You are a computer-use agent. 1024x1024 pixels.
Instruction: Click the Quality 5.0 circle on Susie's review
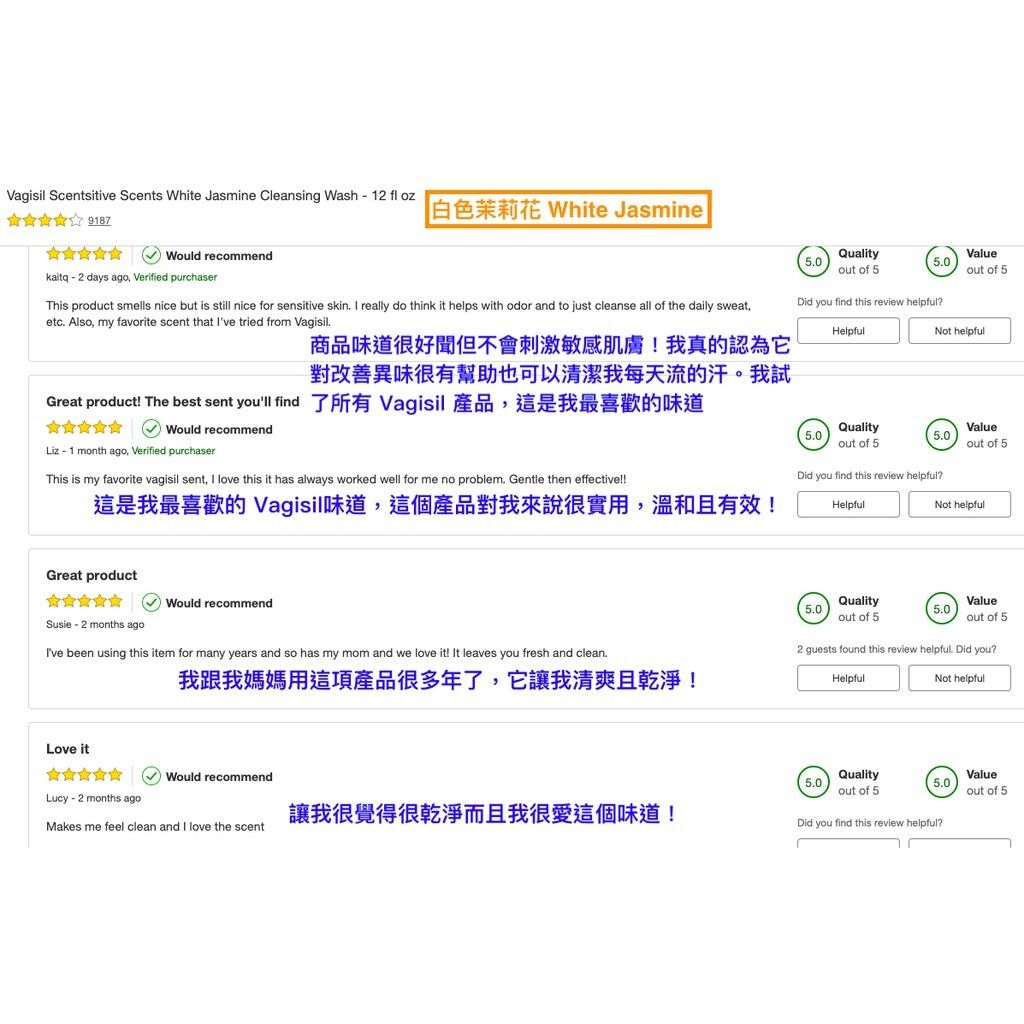[813, 609]
